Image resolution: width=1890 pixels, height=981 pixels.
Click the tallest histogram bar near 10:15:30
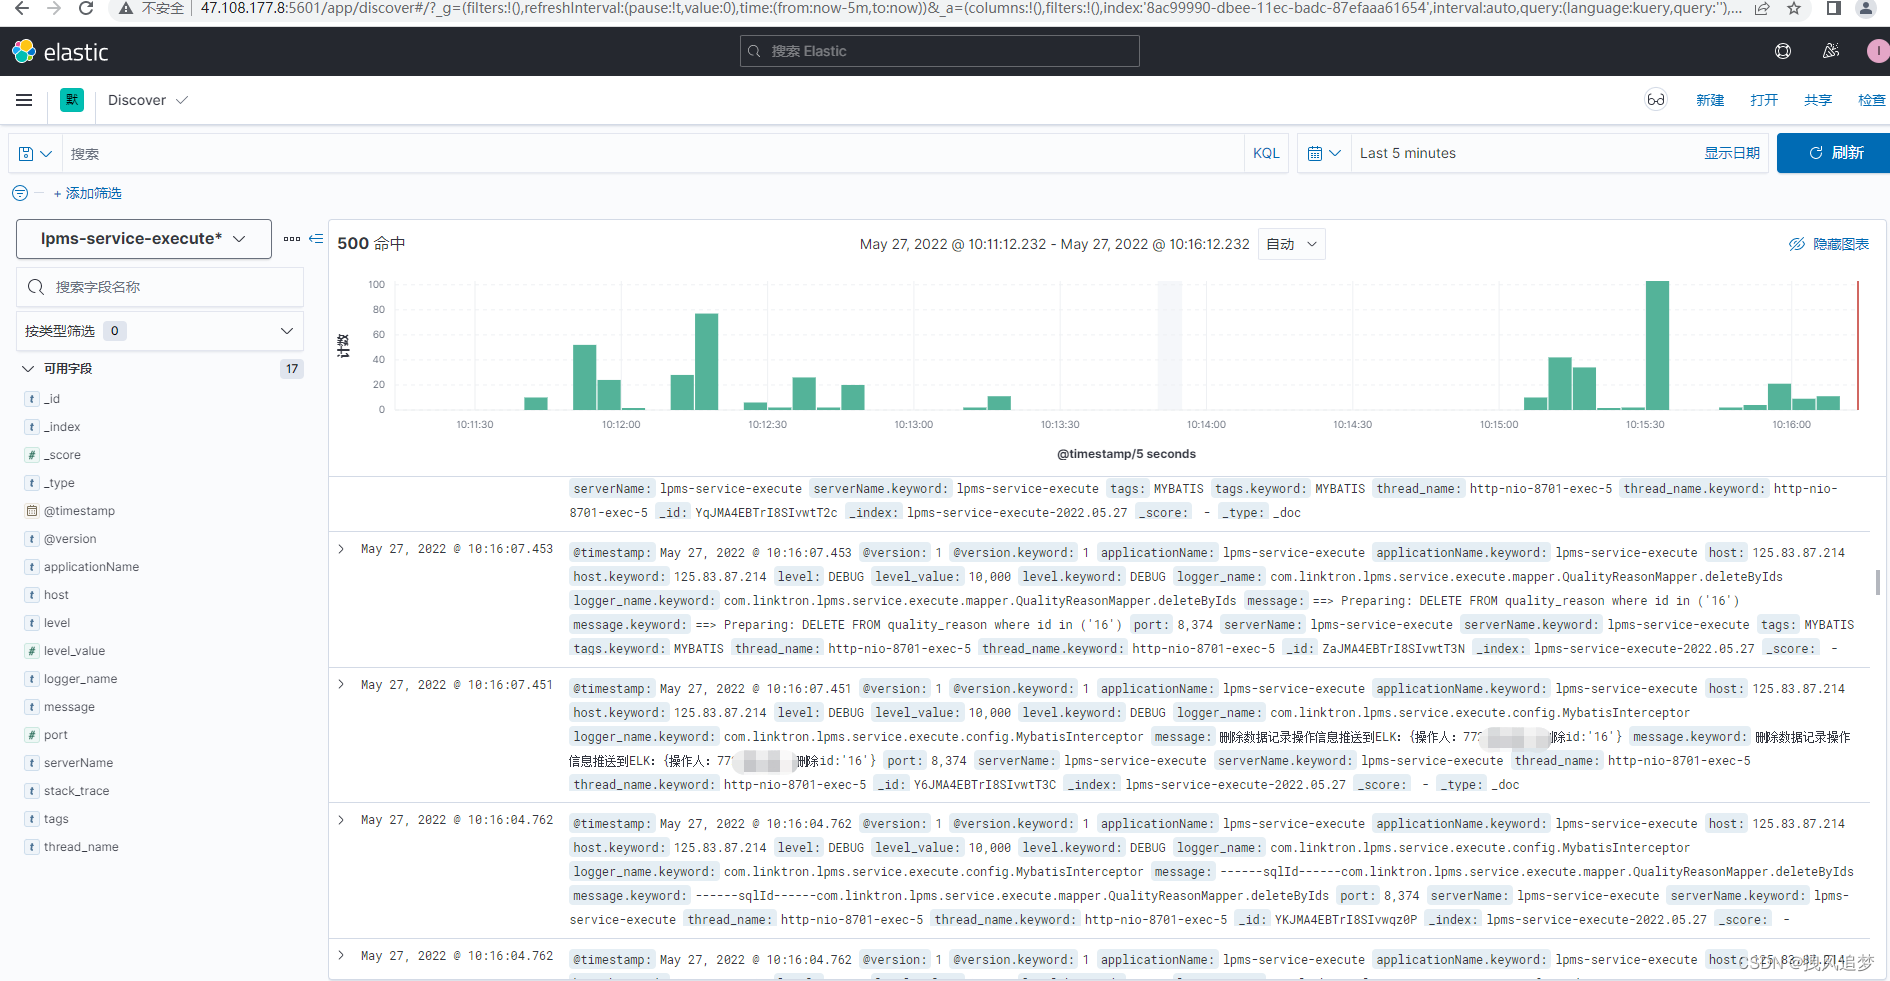pos(1657,345)
